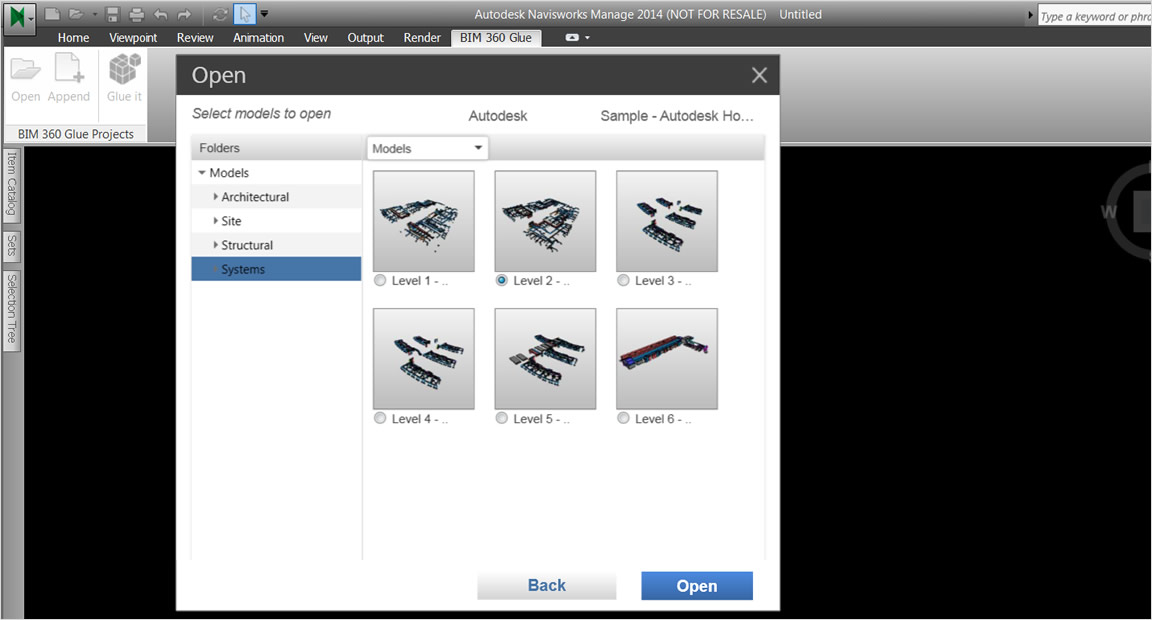Select the Structural folder row
This screenshot has width=1152, height=620.
(276, 245)
